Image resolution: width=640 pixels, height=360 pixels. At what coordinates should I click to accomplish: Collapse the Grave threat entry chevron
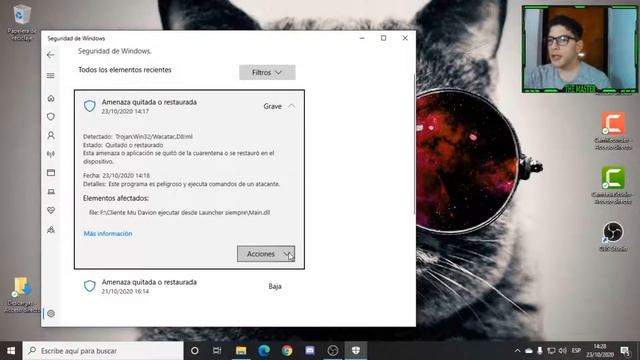(291, 106)
